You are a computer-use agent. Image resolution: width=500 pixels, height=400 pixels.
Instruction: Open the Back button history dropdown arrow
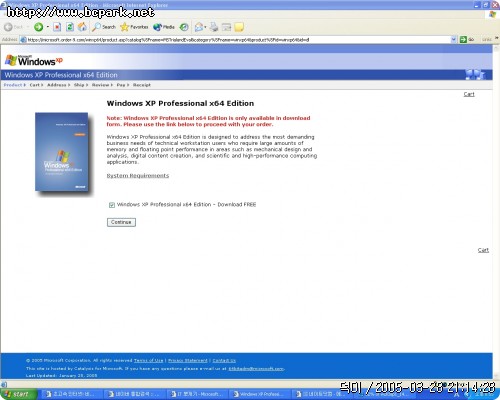point(28,27)
